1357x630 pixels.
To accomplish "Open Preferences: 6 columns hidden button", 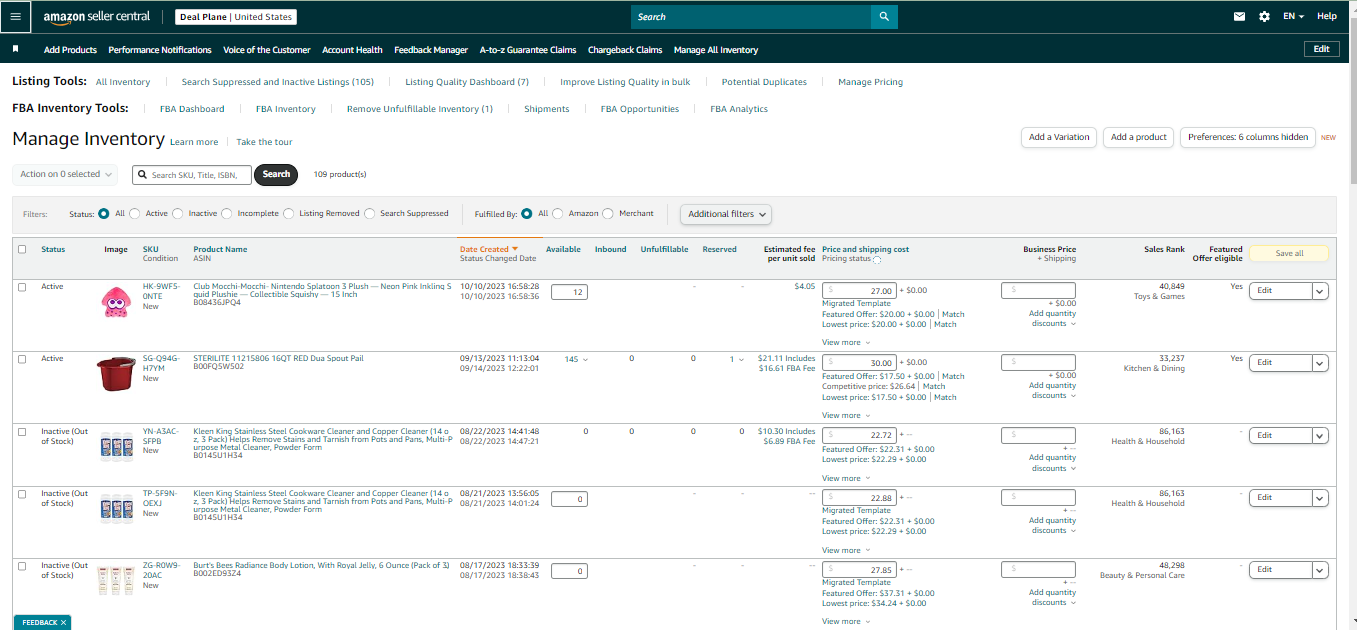I will click(1248, 137).
